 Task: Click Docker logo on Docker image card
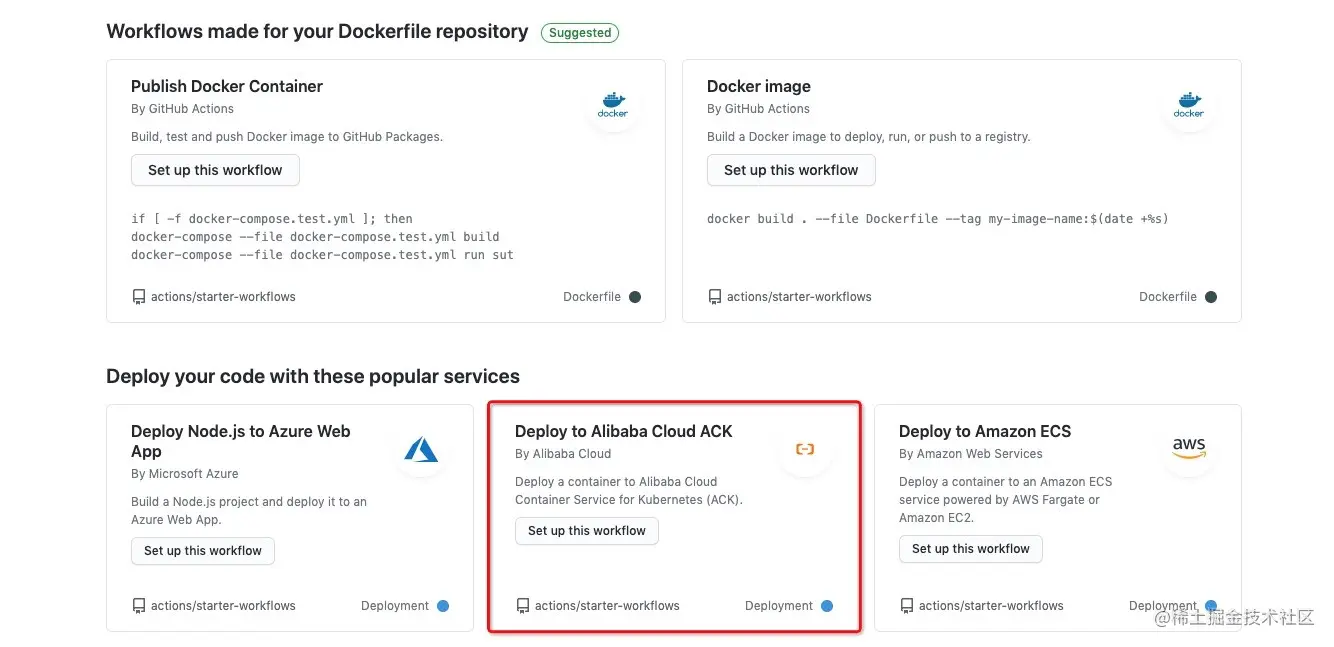pyautogui.click(x=1189, y=105)
